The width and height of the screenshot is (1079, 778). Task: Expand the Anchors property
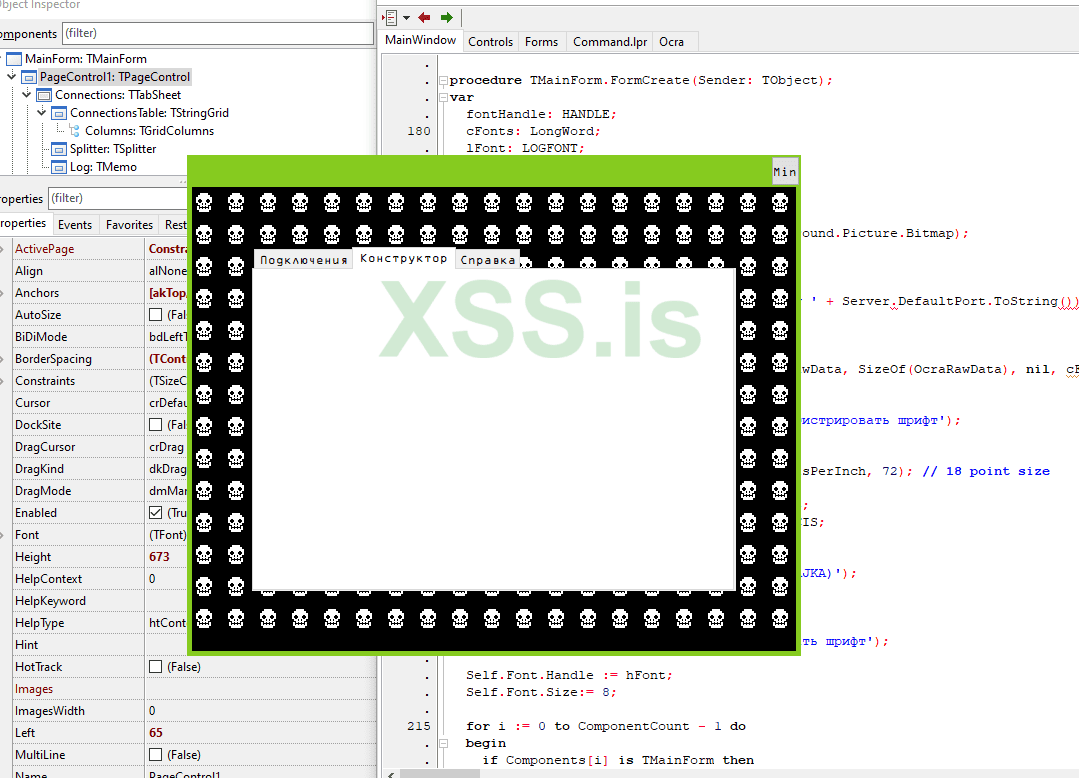[3, 292]
